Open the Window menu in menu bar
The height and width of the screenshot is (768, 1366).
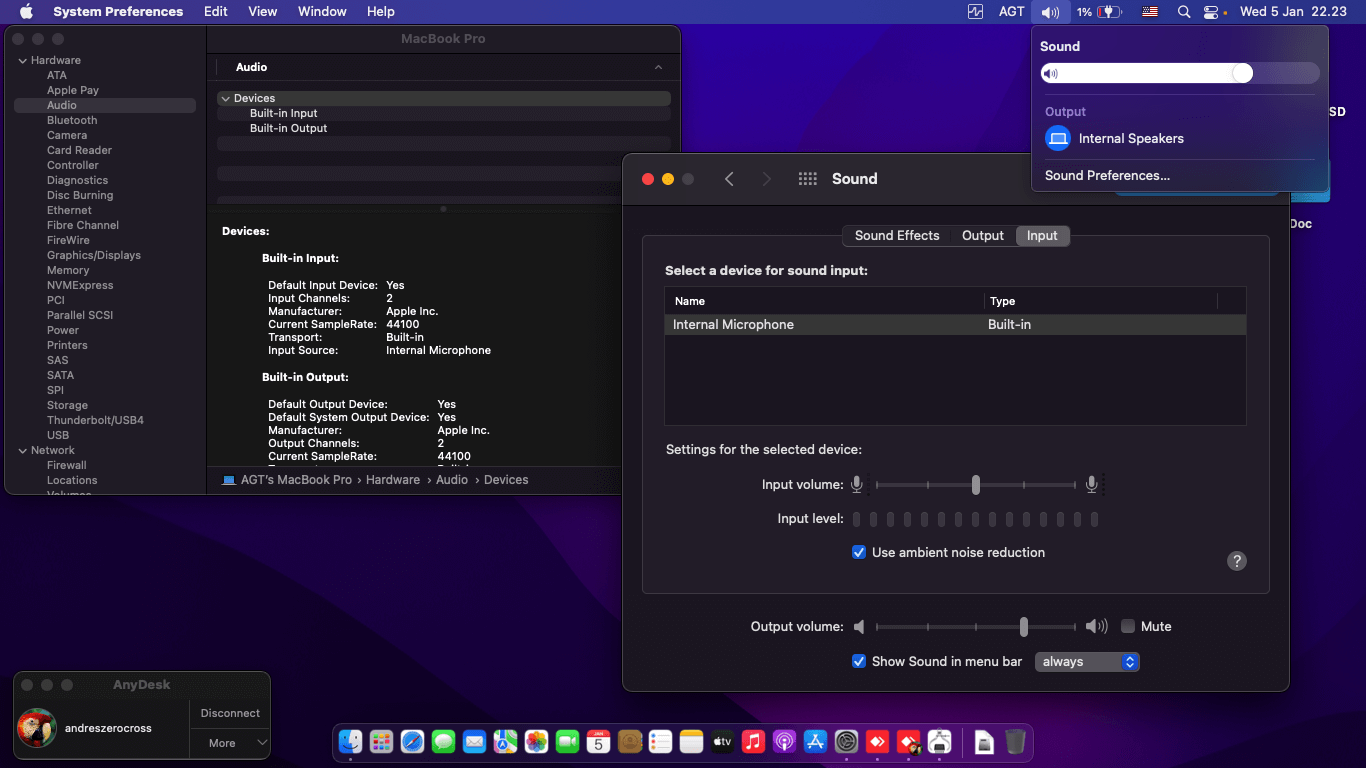click(322, 12)
